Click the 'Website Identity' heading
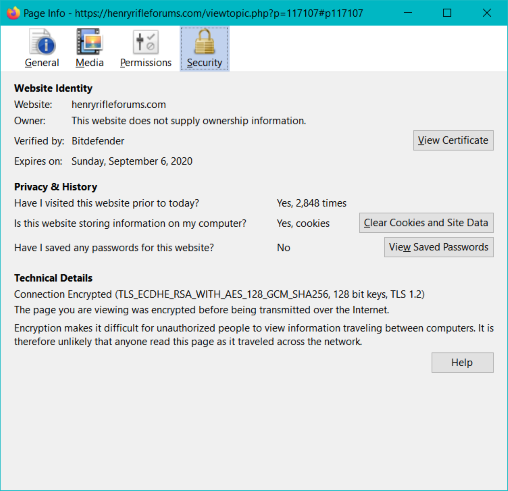 coord(53,88)
